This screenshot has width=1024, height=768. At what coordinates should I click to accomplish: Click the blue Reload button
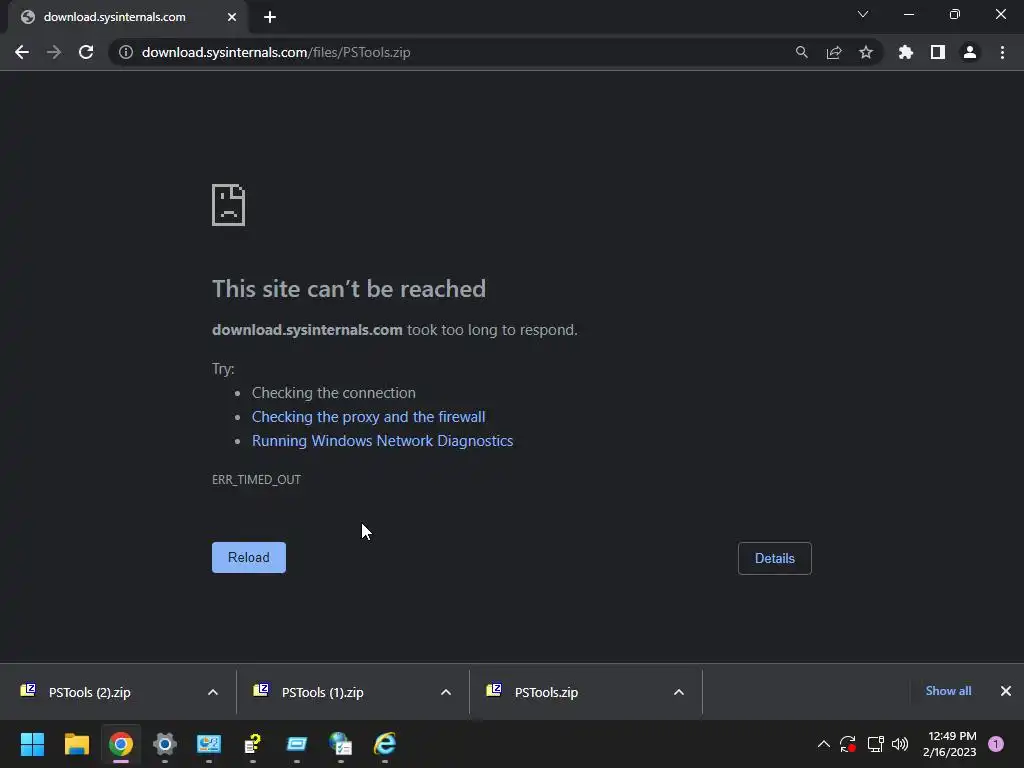249,558
